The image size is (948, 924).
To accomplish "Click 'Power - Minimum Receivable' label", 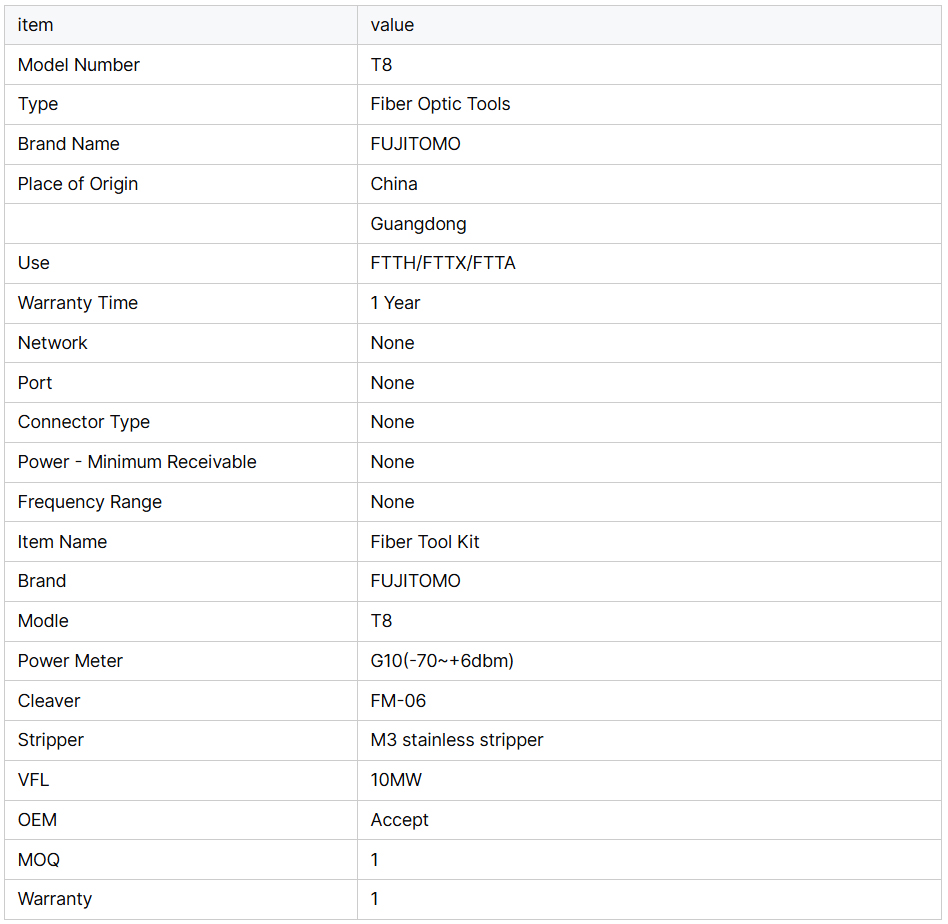I will [x=137, y=462].
